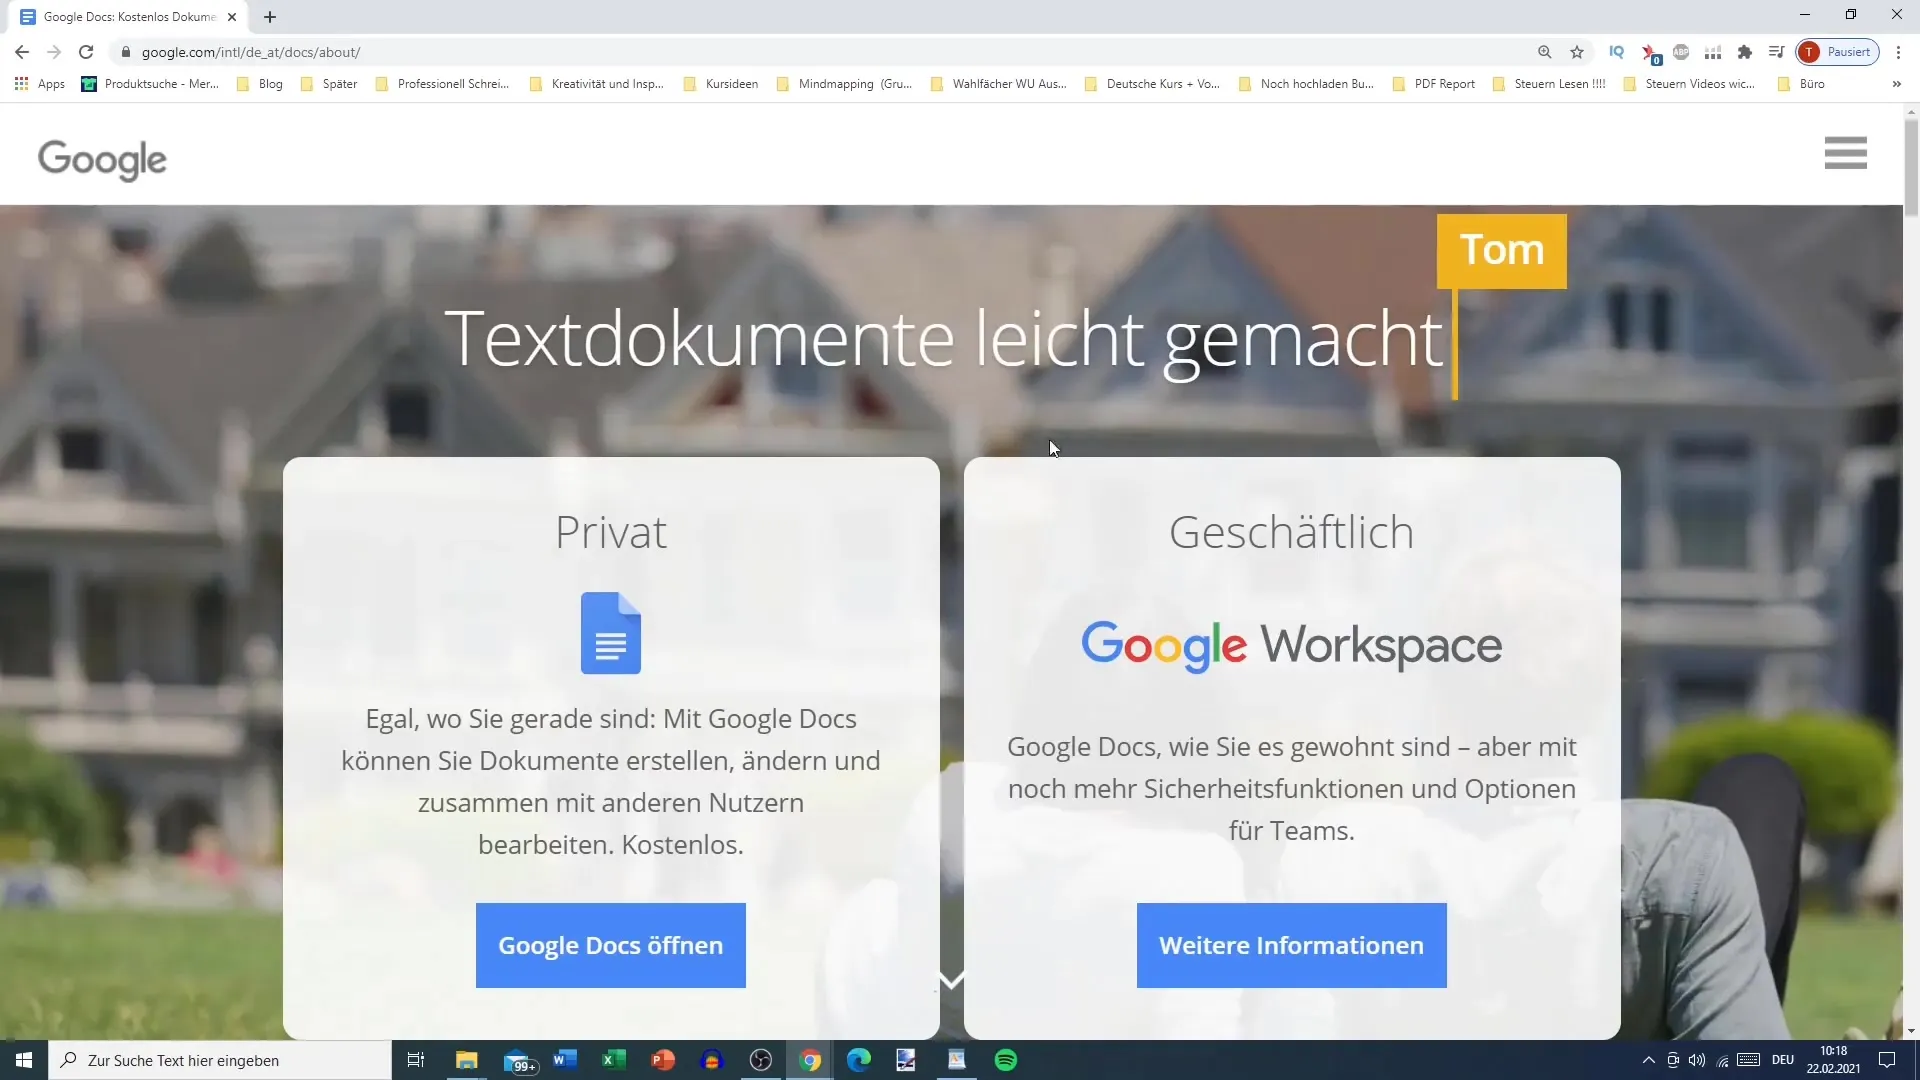
Task: Open the Büro bookmark folder
Action: [1801, 84]
